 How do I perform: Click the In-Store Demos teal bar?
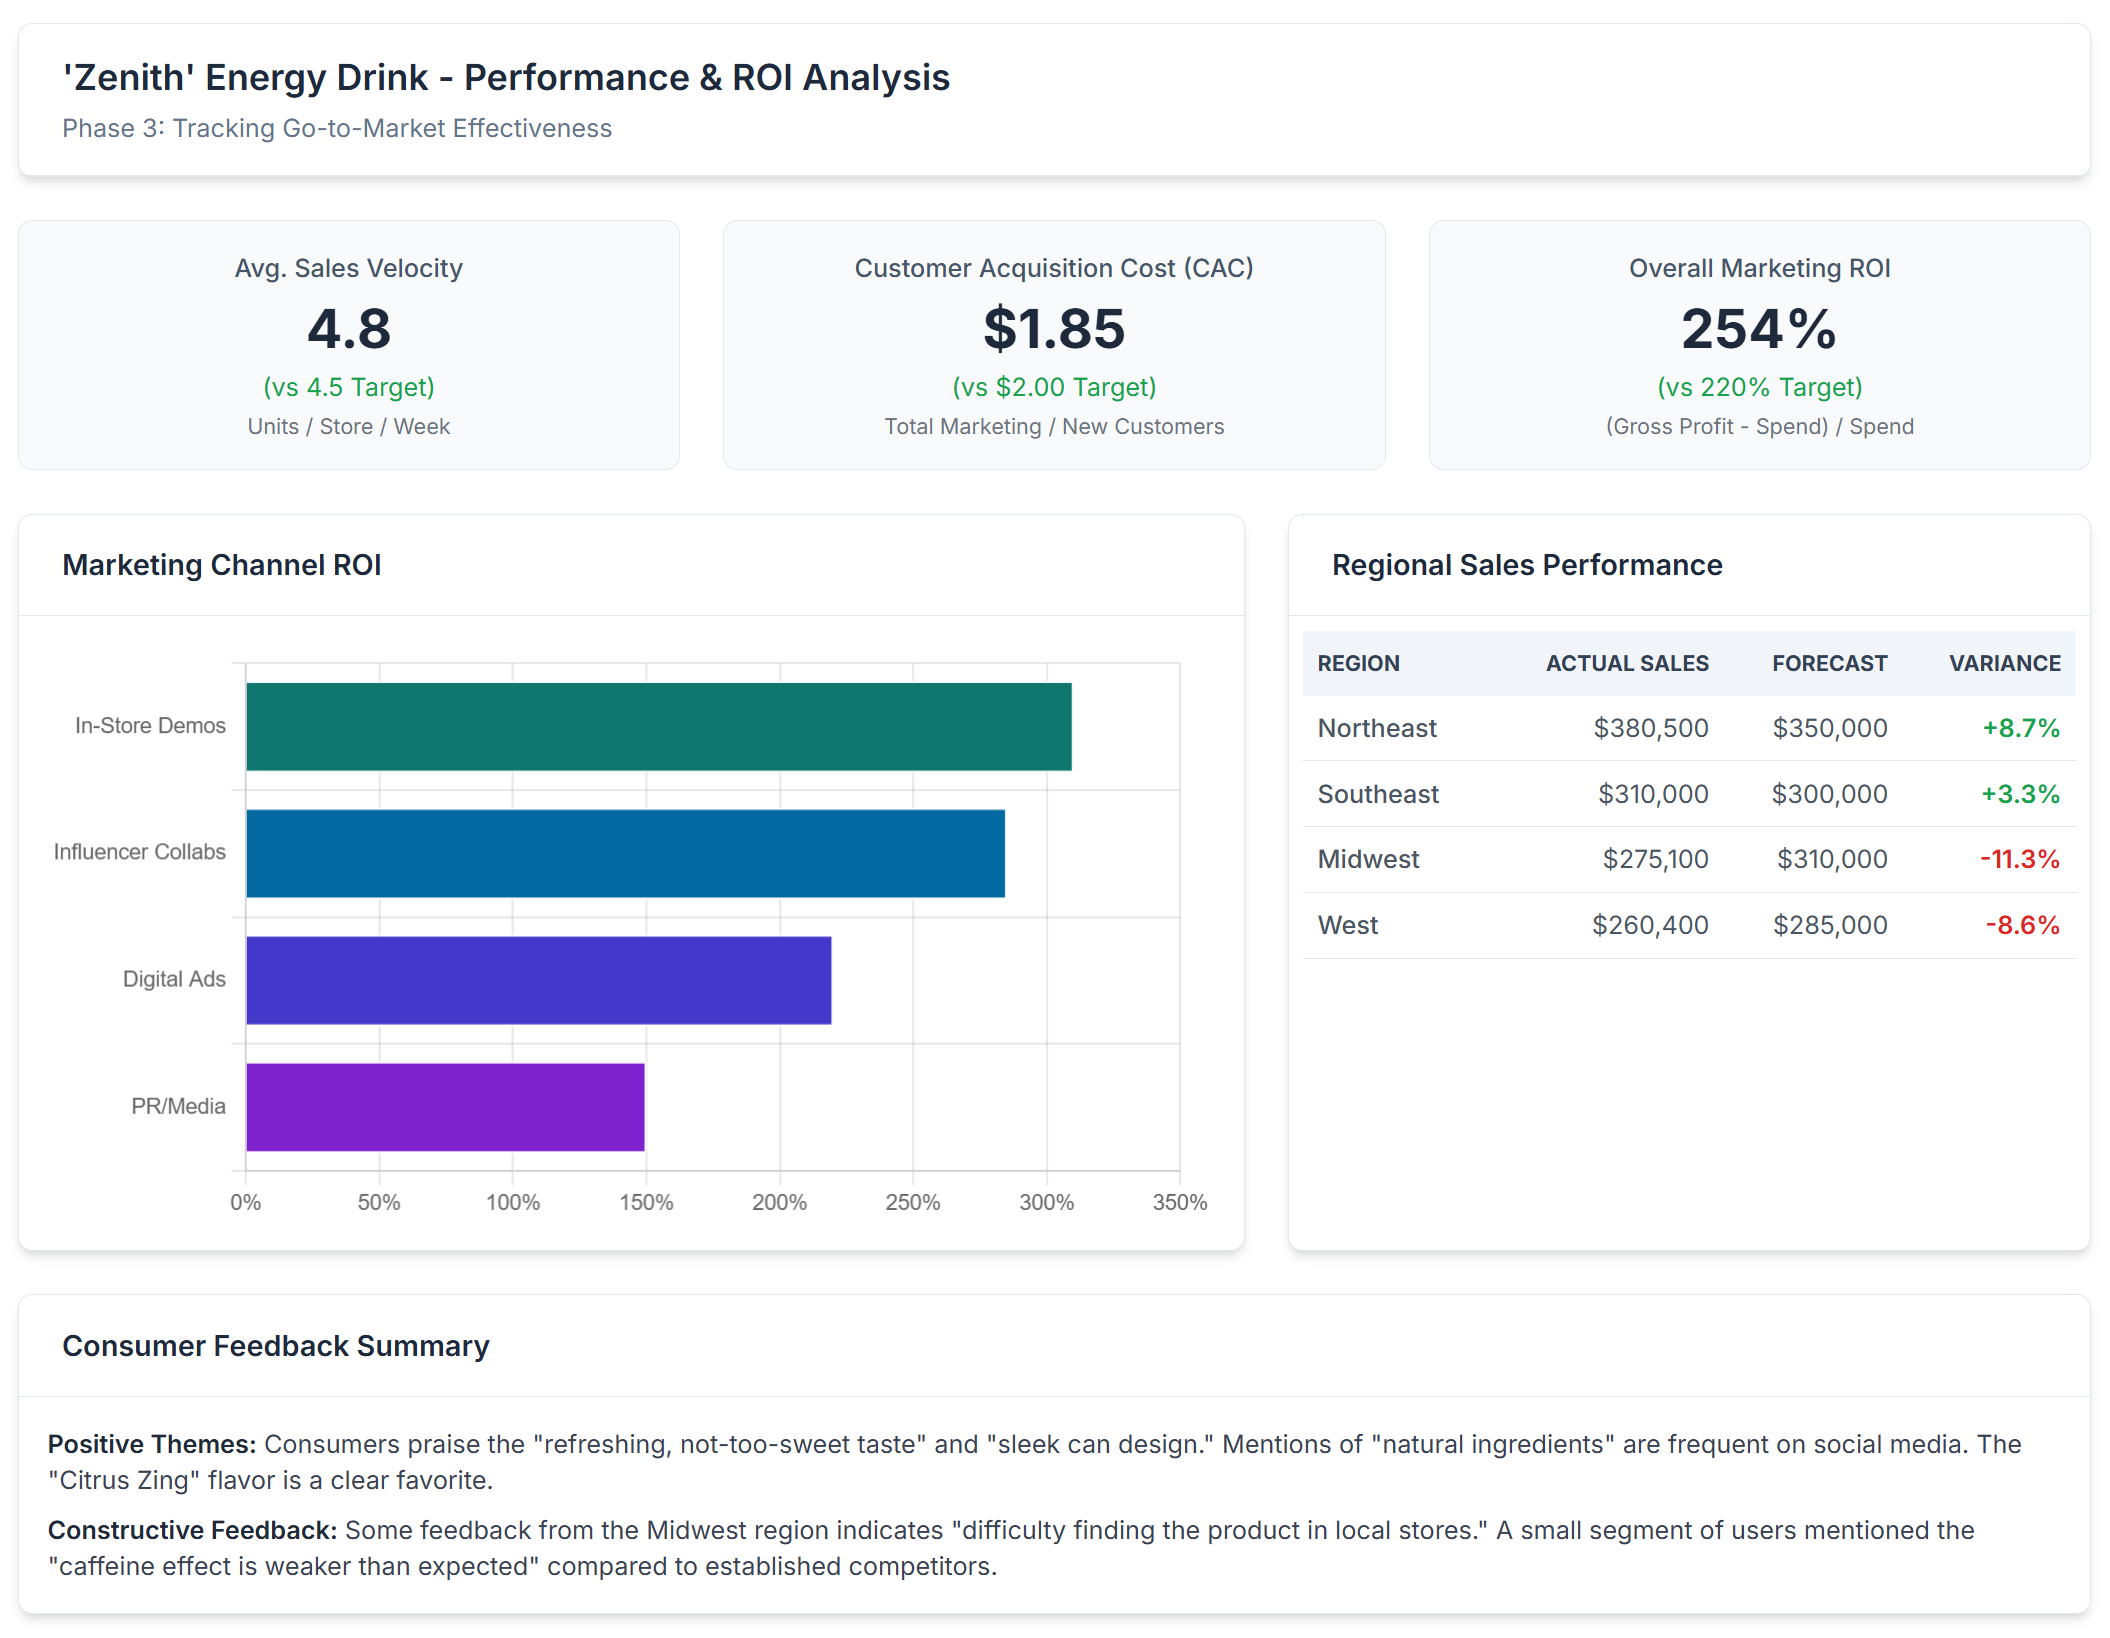point(659,727)
